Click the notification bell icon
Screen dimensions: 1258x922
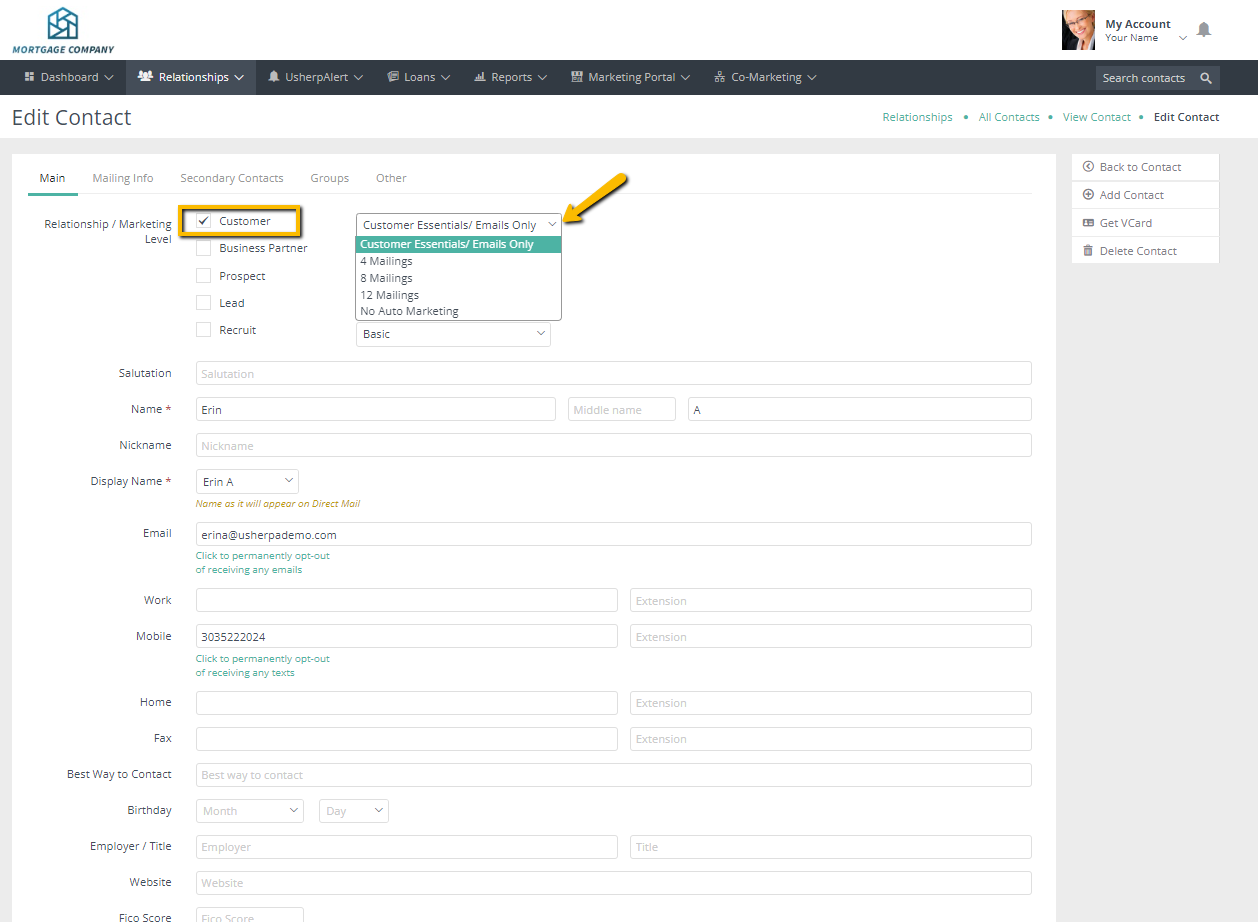click(1204, 30)
